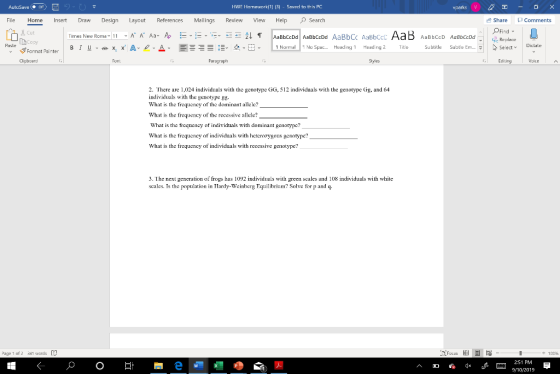Click the bullets list icon

click(x=183, y=35)
